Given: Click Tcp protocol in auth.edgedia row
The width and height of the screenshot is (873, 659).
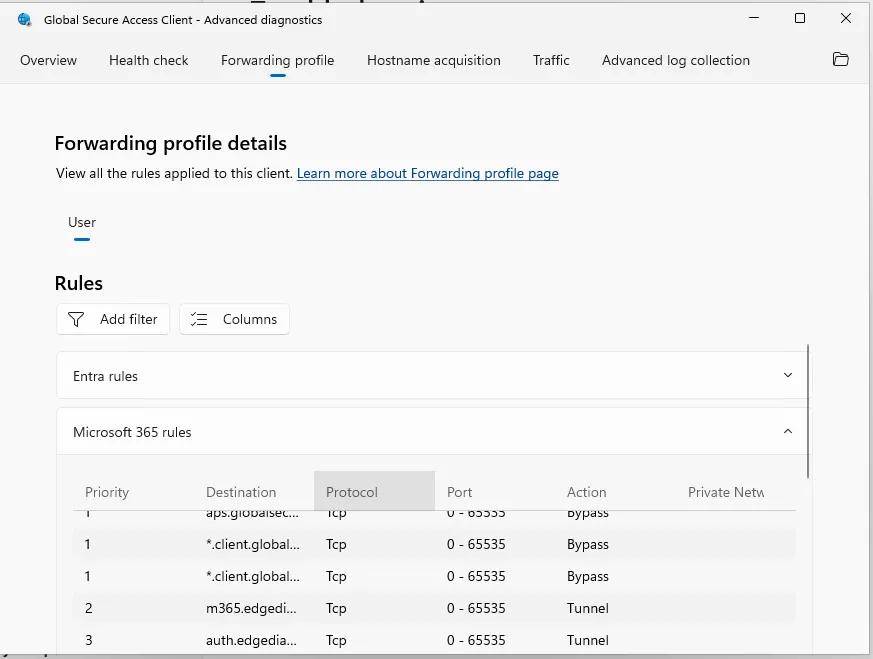Looking at the screenshot, I should [x=336, y=640].
